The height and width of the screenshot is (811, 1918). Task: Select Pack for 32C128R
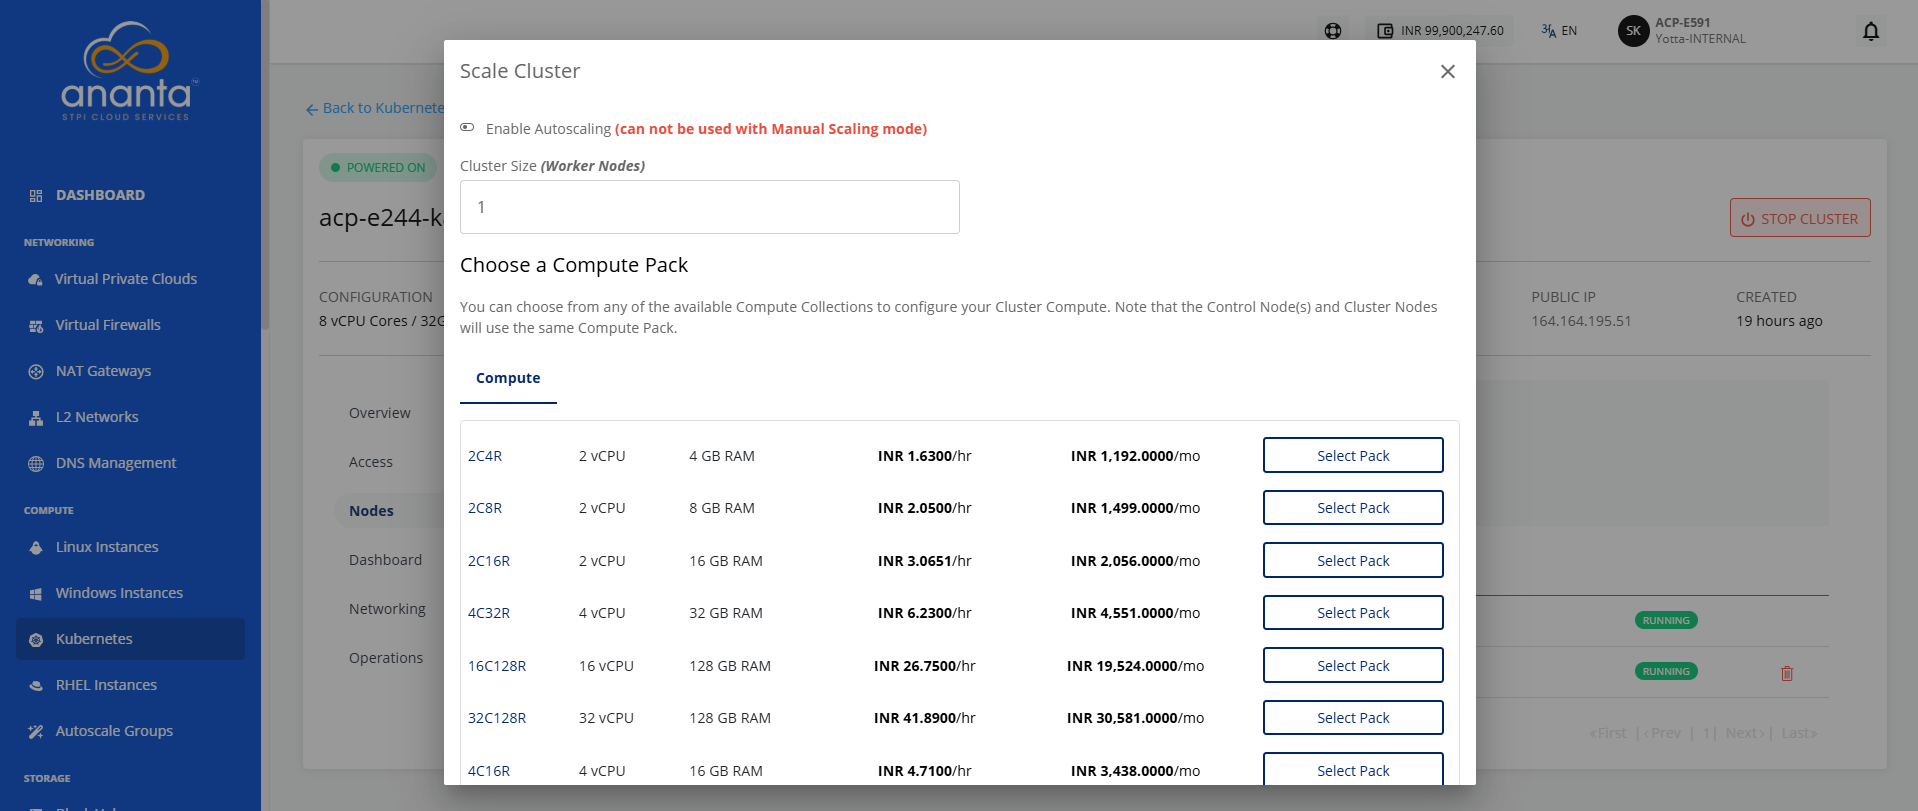pyautogui.click(x=1353, y=718)
